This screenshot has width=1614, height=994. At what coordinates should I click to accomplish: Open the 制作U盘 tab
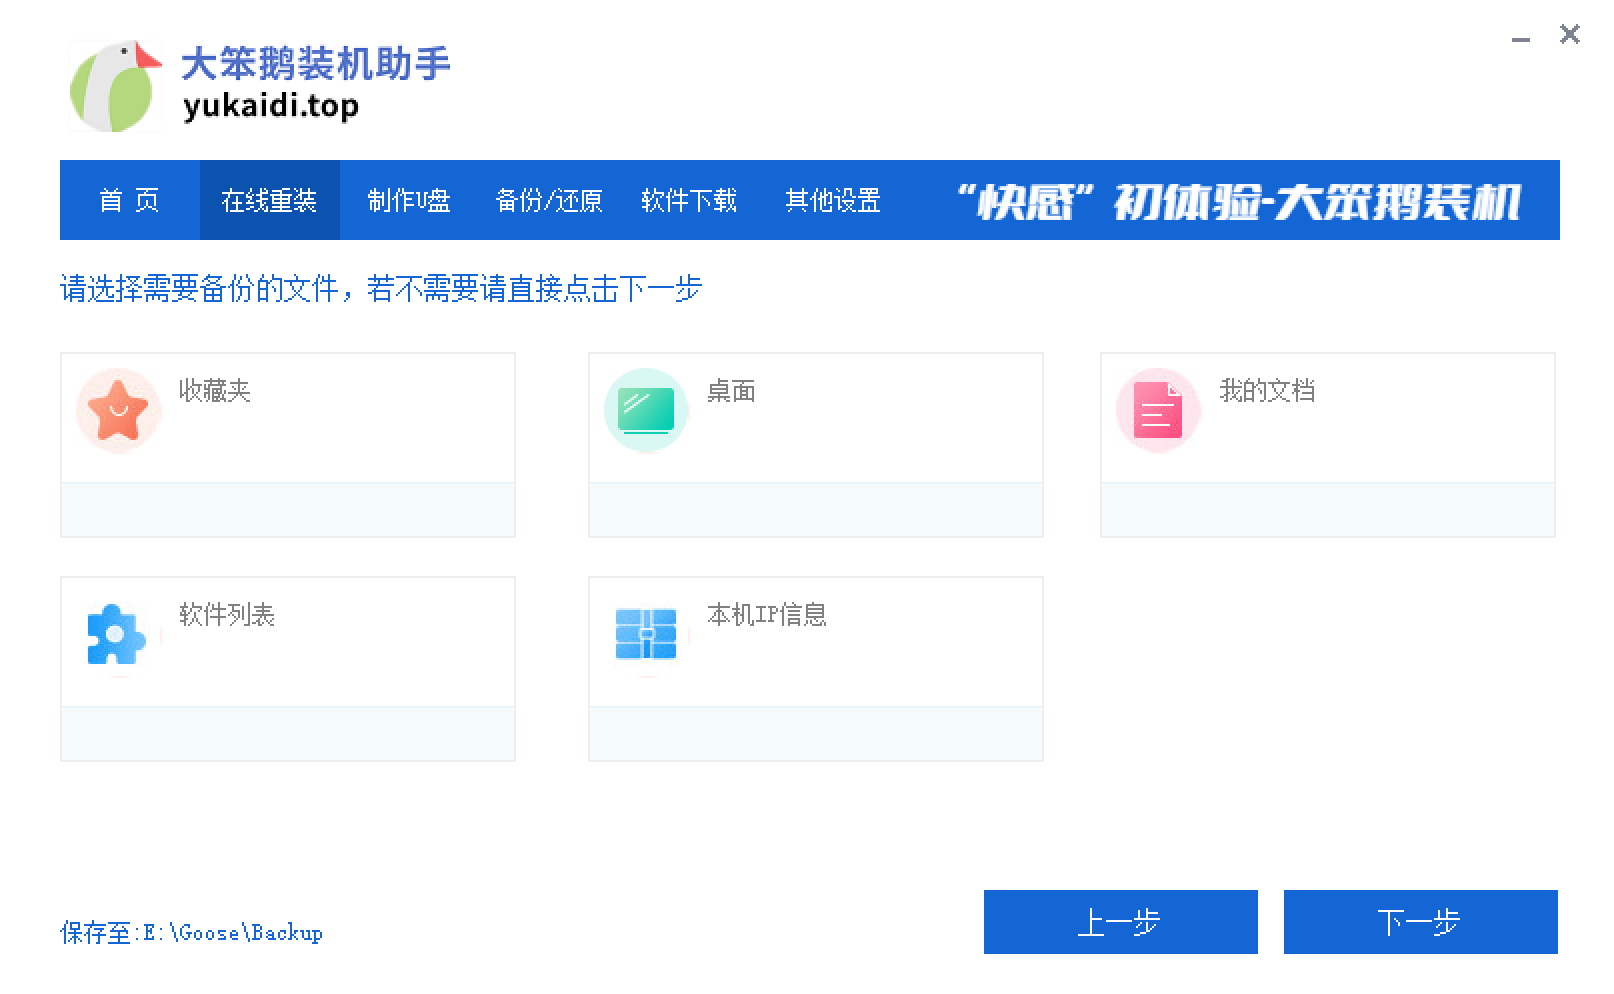[409, 200]
